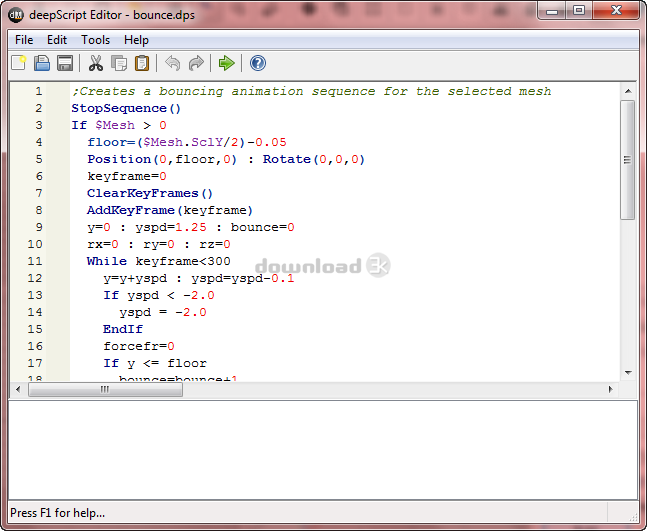Click the "If yspd < -2.0" statement
Image resolution: width=647 pixels, height=531 pixels.
pyautogui.click(x=159, y=295)
